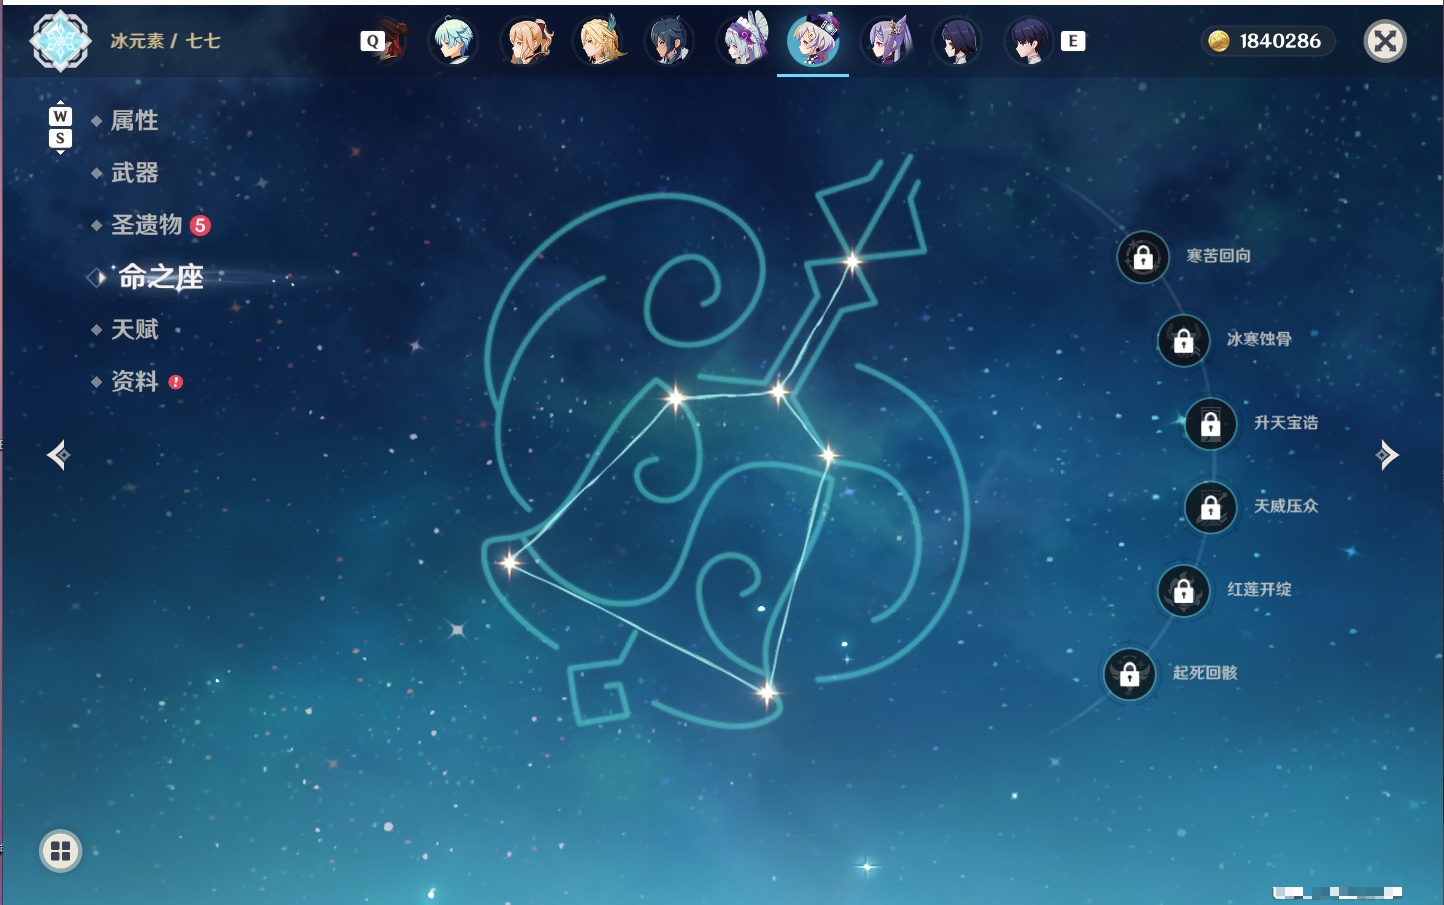Viewport: 1444px width, 905px height.
Task: Open the locked 红莲开绽 constellation node
Action: 1183,591
